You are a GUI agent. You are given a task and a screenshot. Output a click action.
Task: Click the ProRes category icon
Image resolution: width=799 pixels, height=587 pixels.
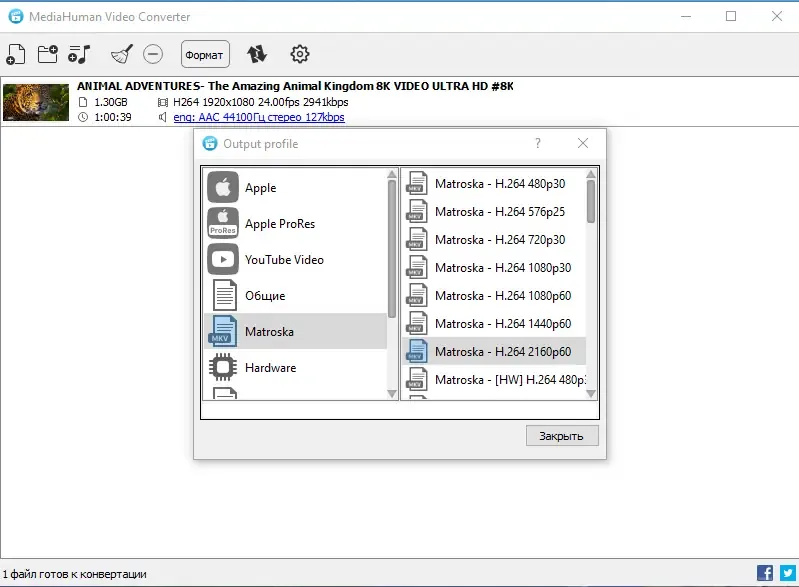coord(223,223)
